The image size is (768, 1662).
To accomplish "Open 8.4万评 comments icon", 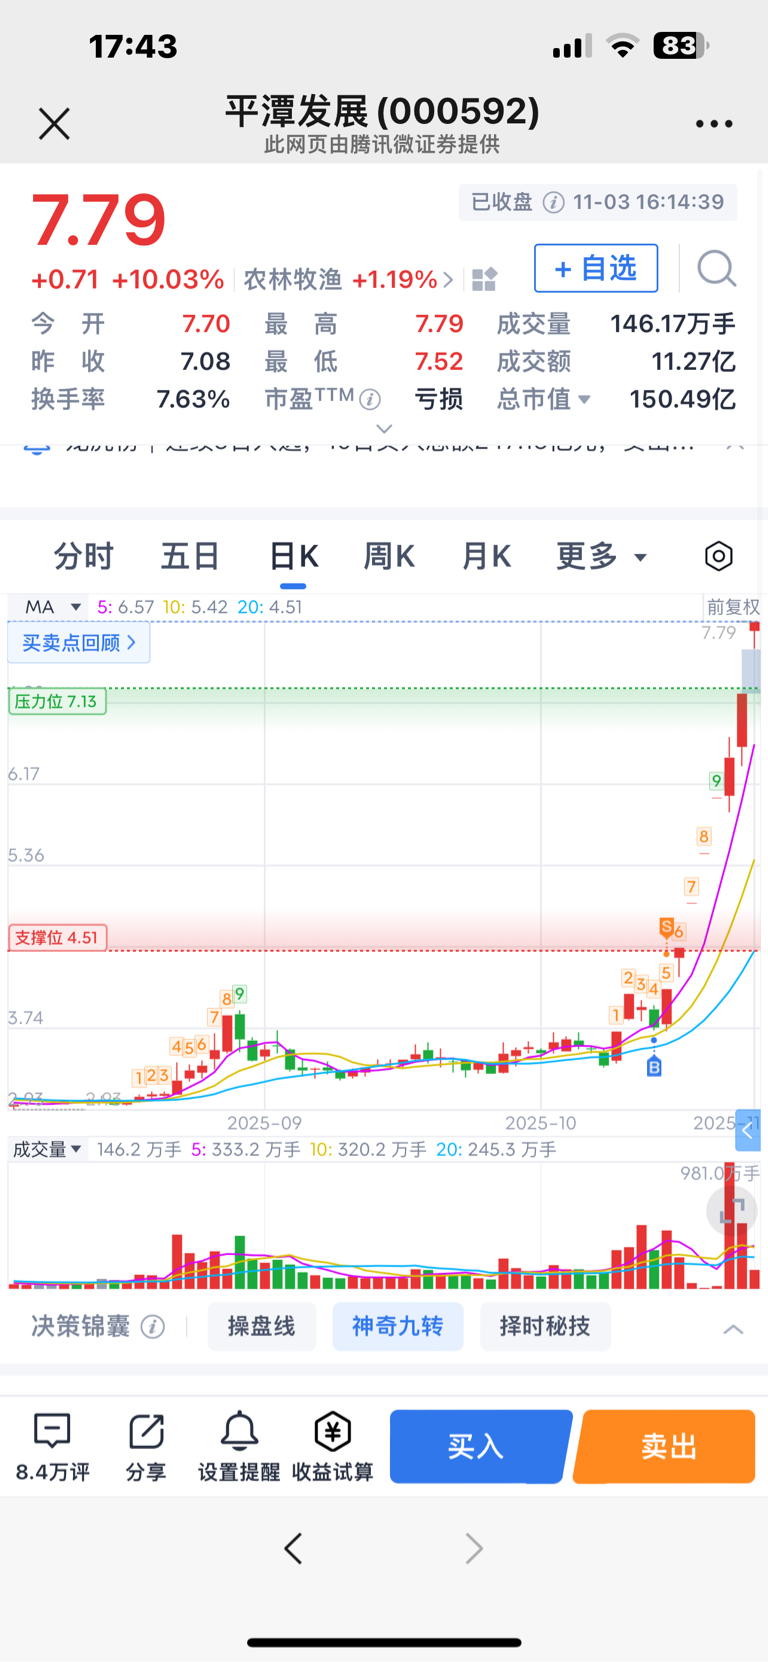I will coord(52,1446).
